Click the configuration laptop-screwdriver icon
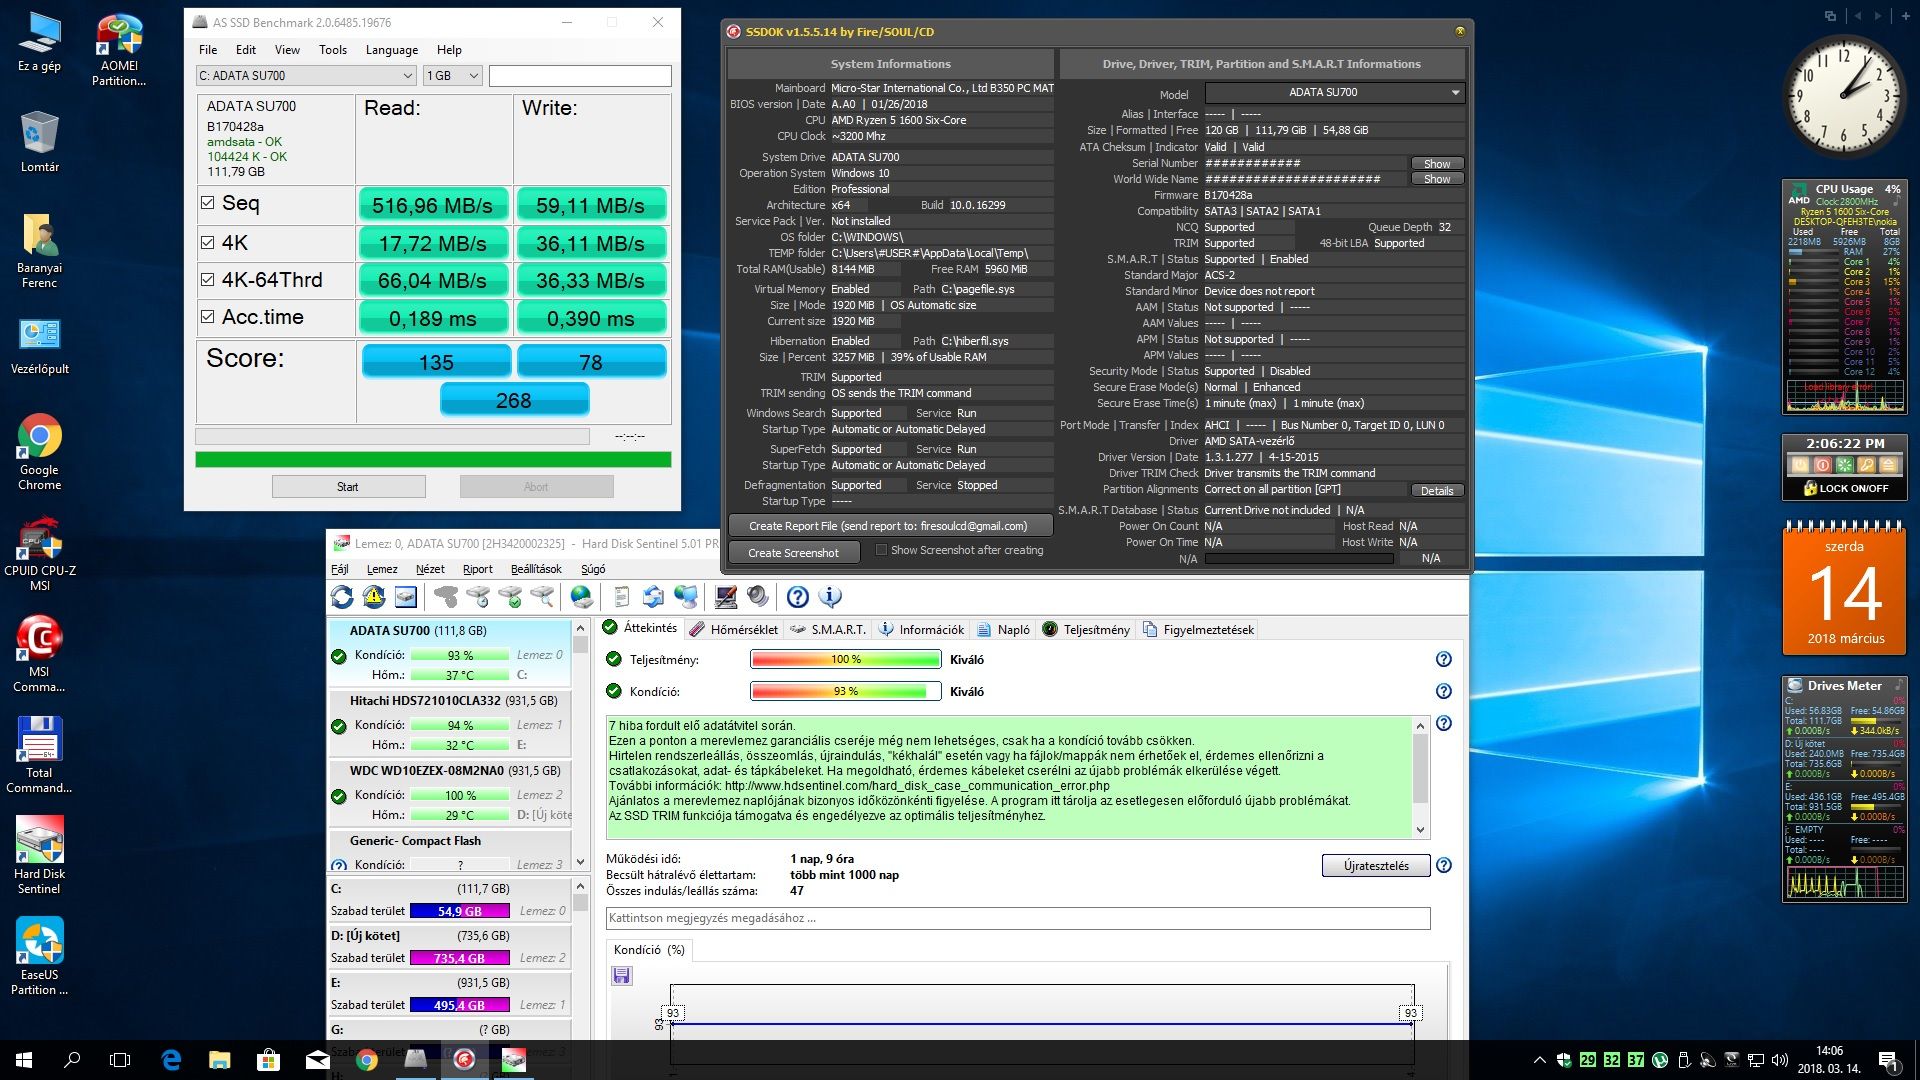 726,597
